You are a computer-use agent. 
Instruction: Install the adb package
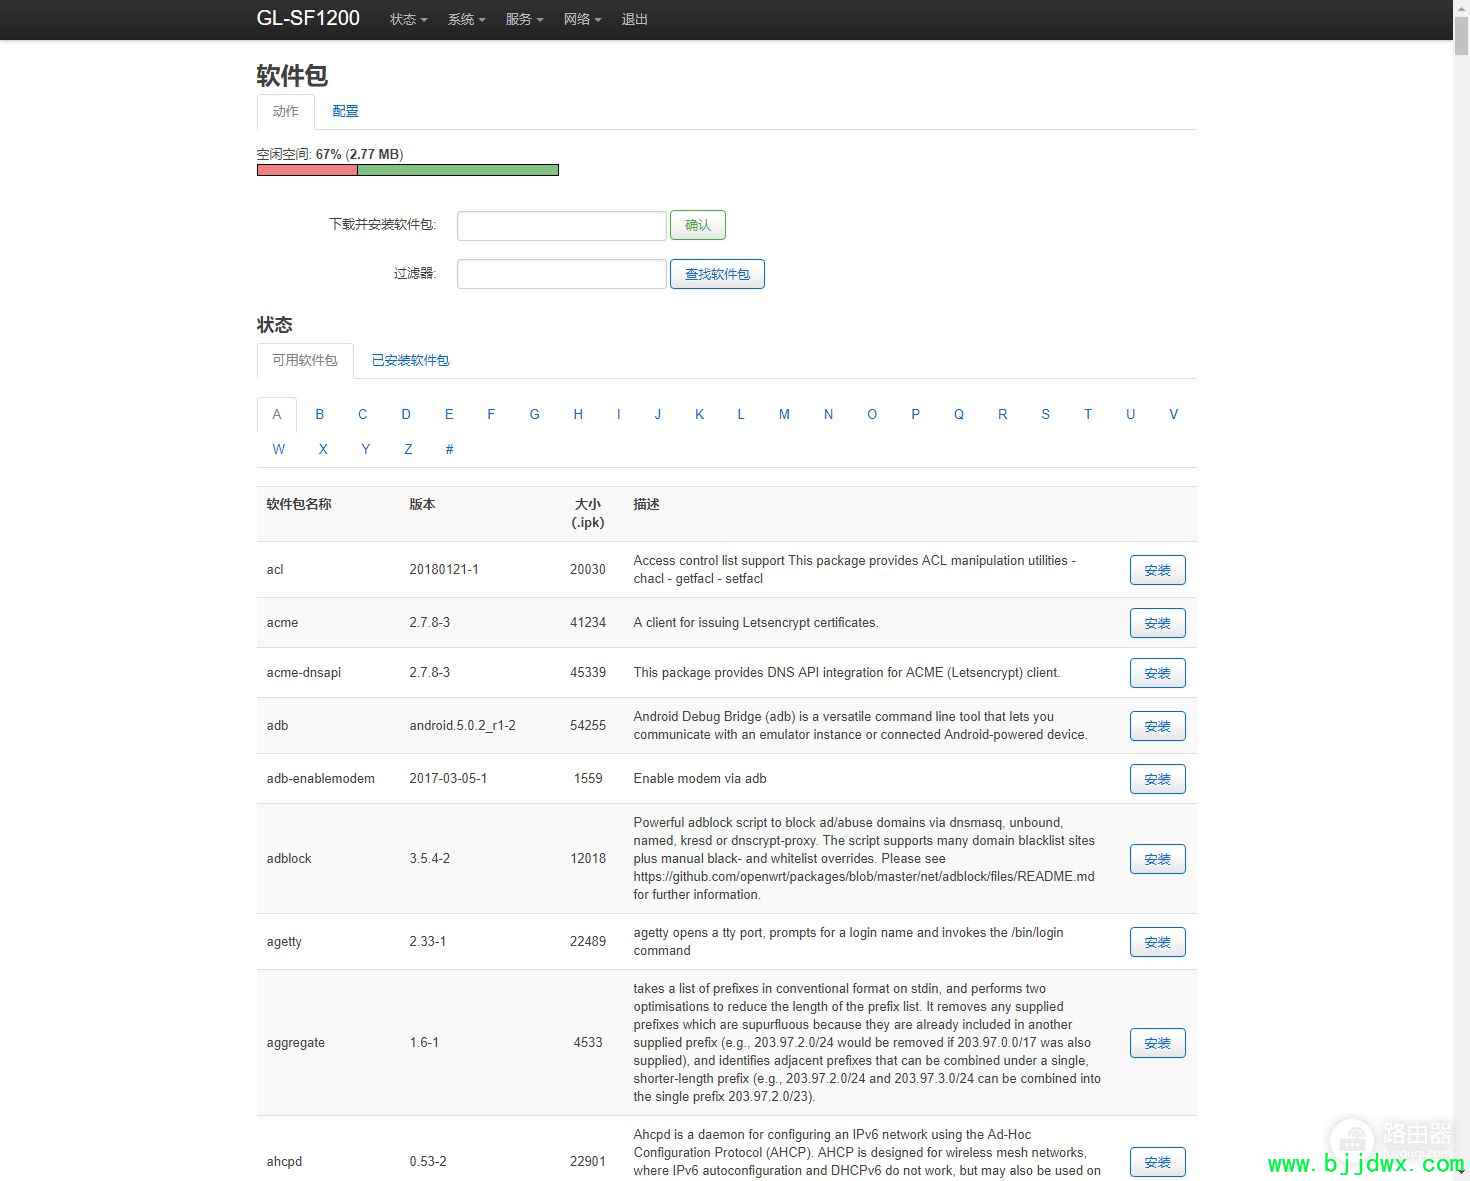click(x=1158, y=726)
